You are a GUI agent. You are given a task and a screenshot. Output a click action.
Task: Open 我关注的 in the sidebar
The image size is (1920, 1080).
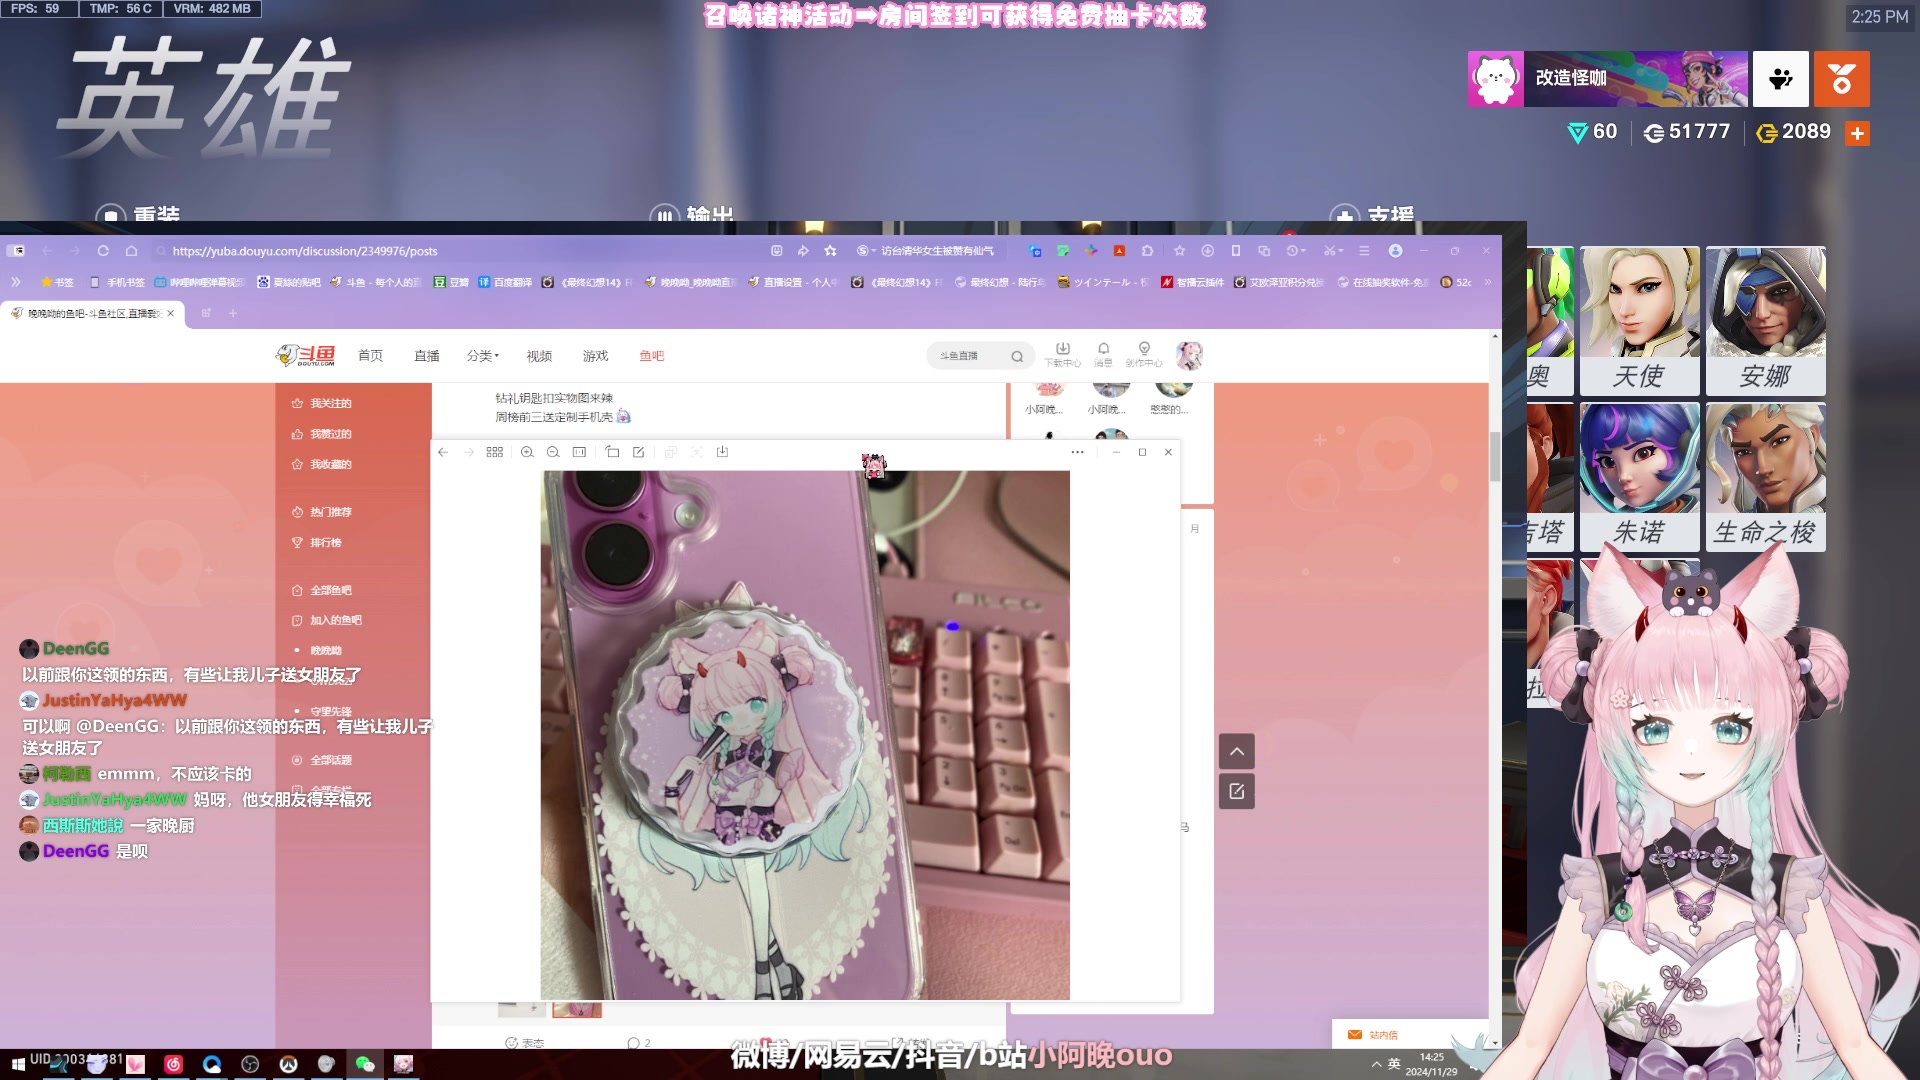tap(321, 403)
